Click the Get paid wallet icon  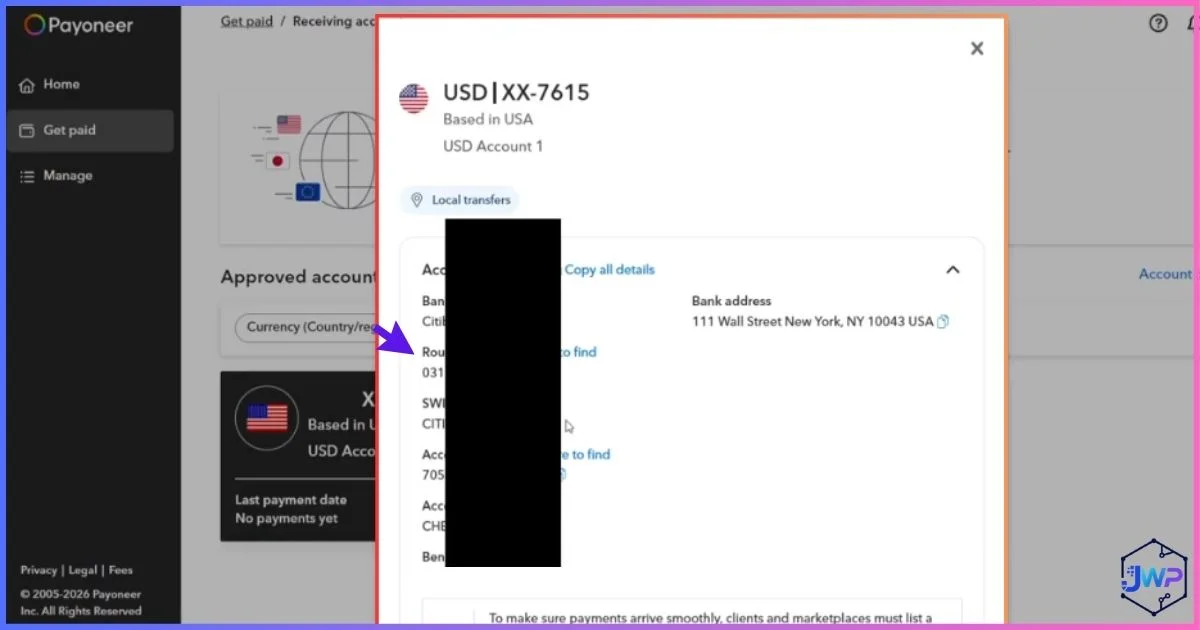[27, 130]
